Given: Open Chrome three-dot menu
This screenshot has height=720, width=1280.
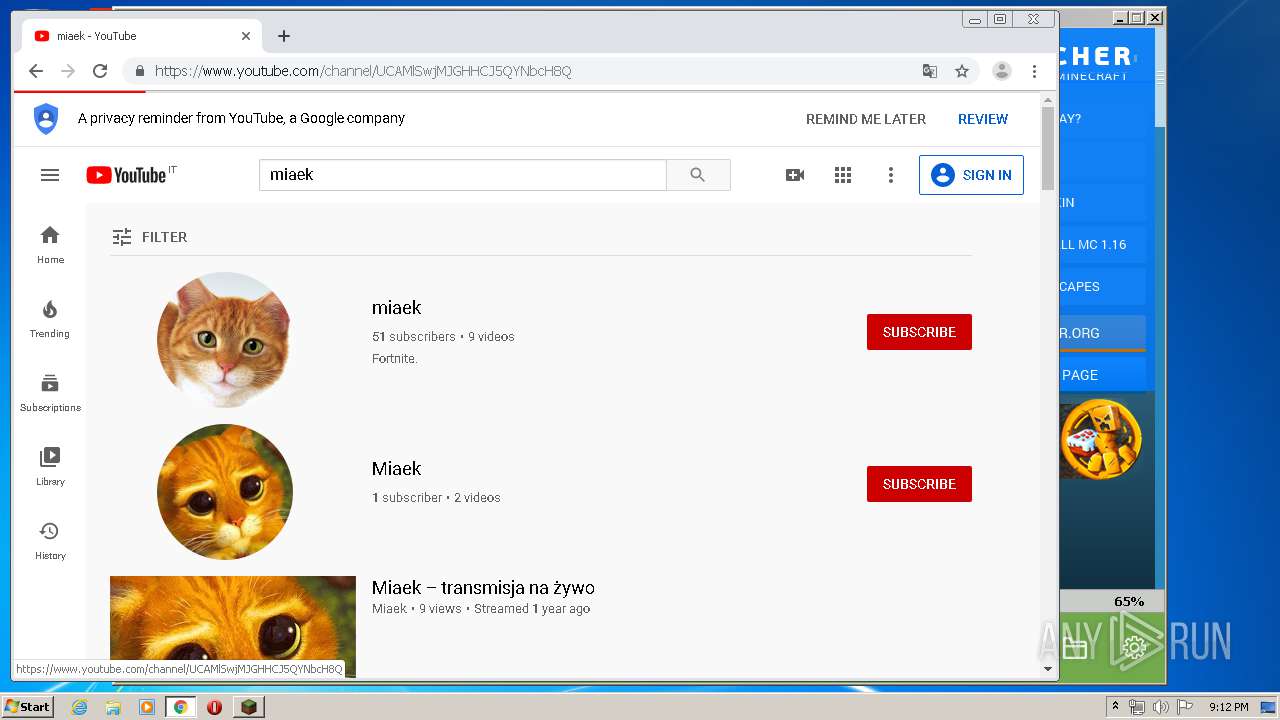Looking at the screenshot, I should point(1035,71).
